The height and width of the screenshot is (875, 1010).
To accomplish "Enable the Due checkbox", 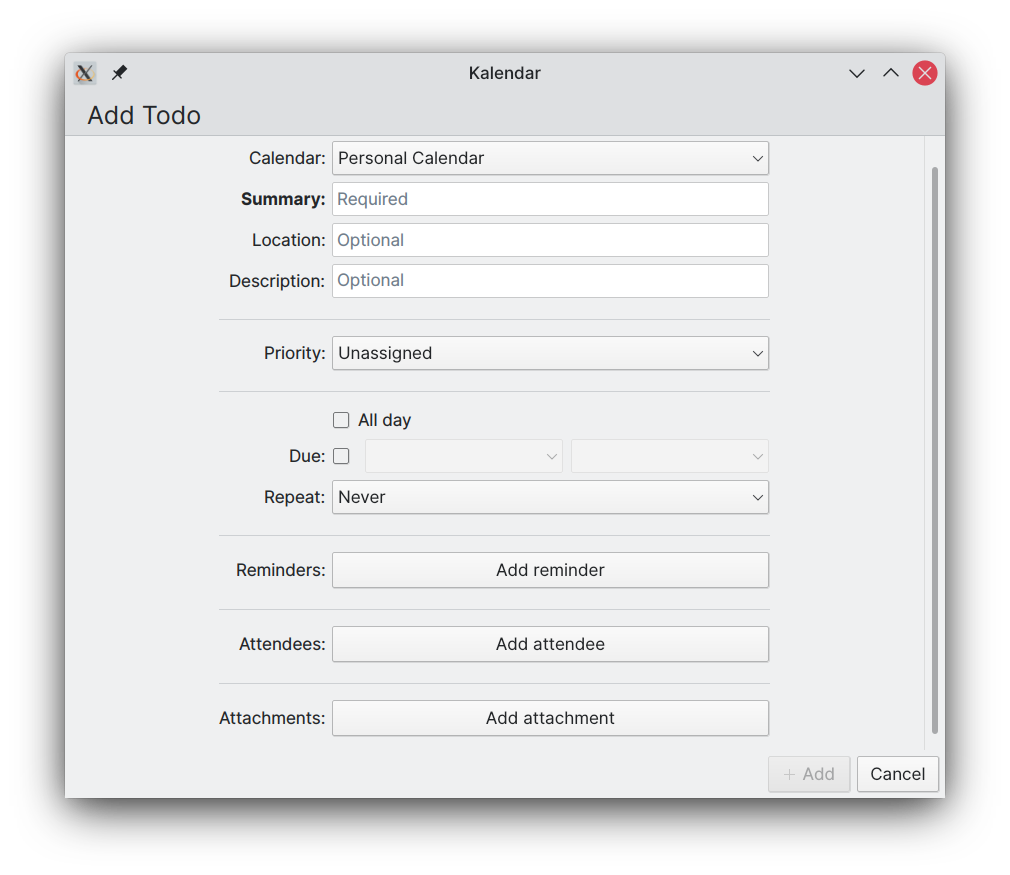I will (341, 456).
